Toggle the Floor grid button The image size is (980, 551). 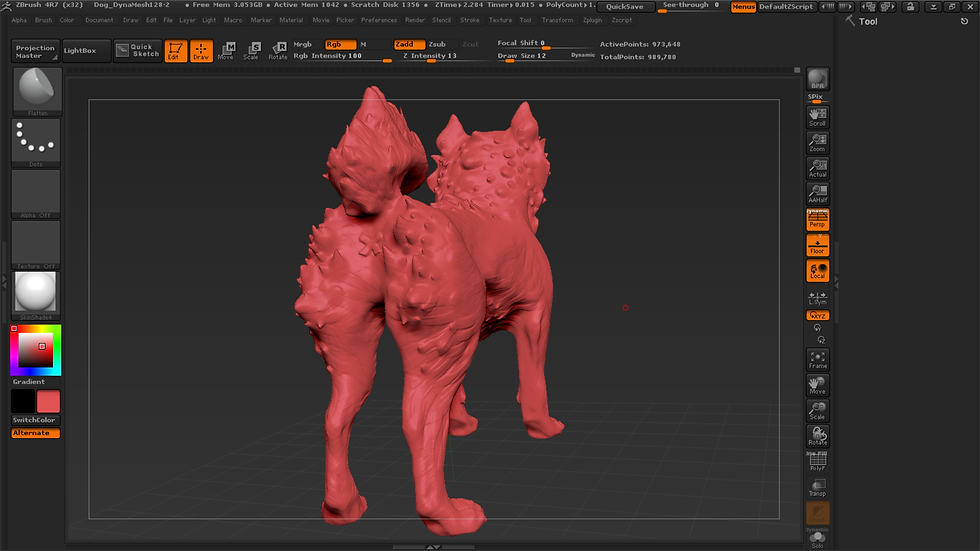pyautogui.click(x=818, y=245)
